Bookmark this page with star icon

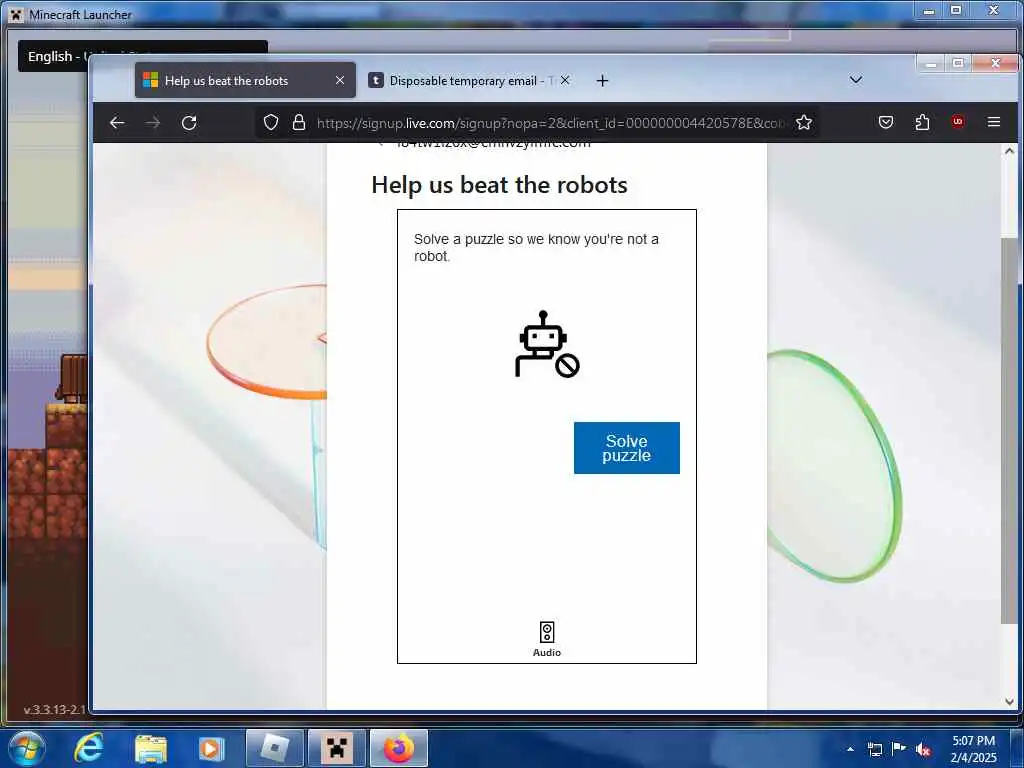point(804,123)
